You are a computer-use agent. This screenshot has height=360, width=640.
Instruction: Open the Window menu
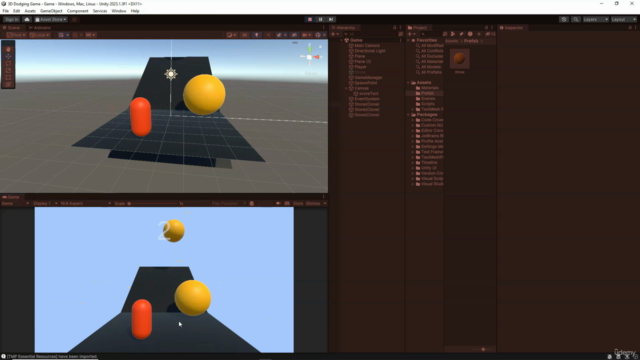click(x=119, y=11)
